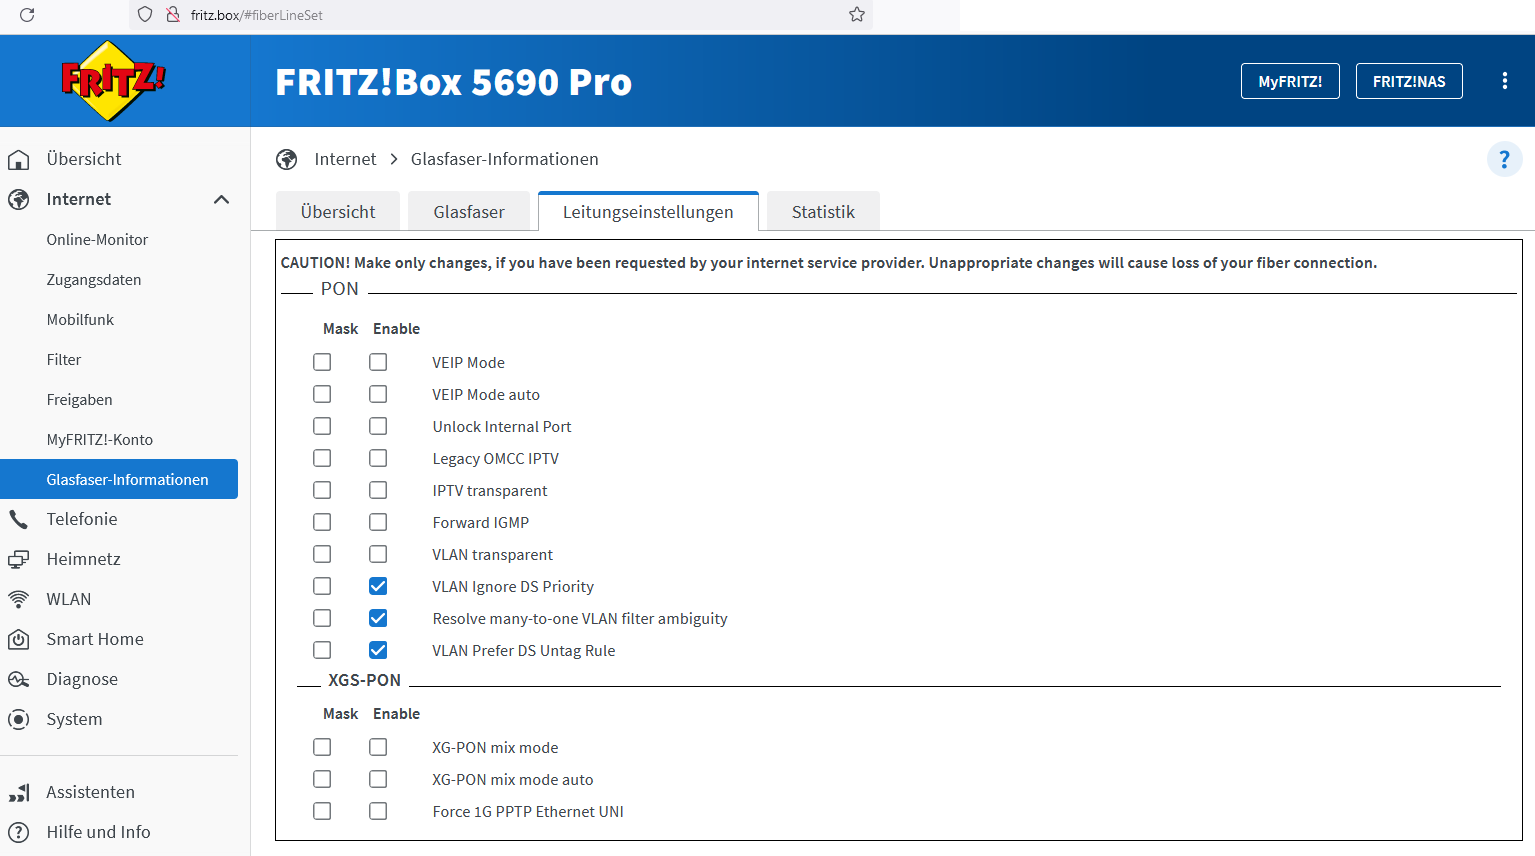Screen dimensions: 1535x856
Task: Enable XG-PON mix mode auto checkbox
Action: click(378, 779)
